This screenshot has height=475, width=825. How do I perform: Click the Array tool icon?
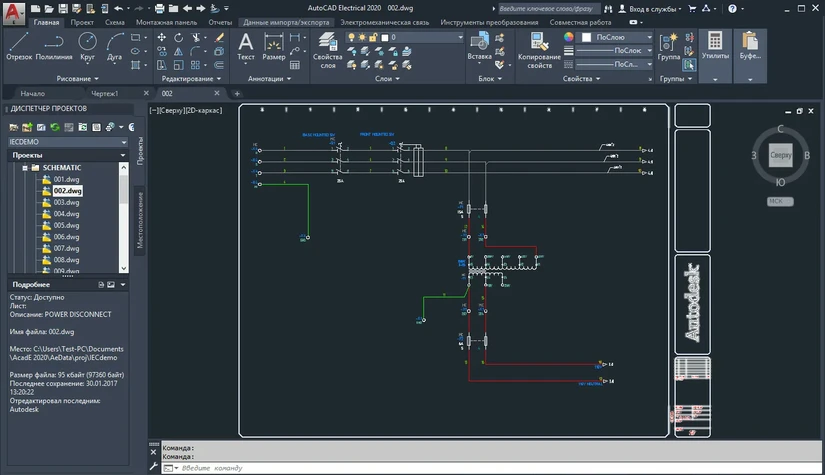click(195, 65)
